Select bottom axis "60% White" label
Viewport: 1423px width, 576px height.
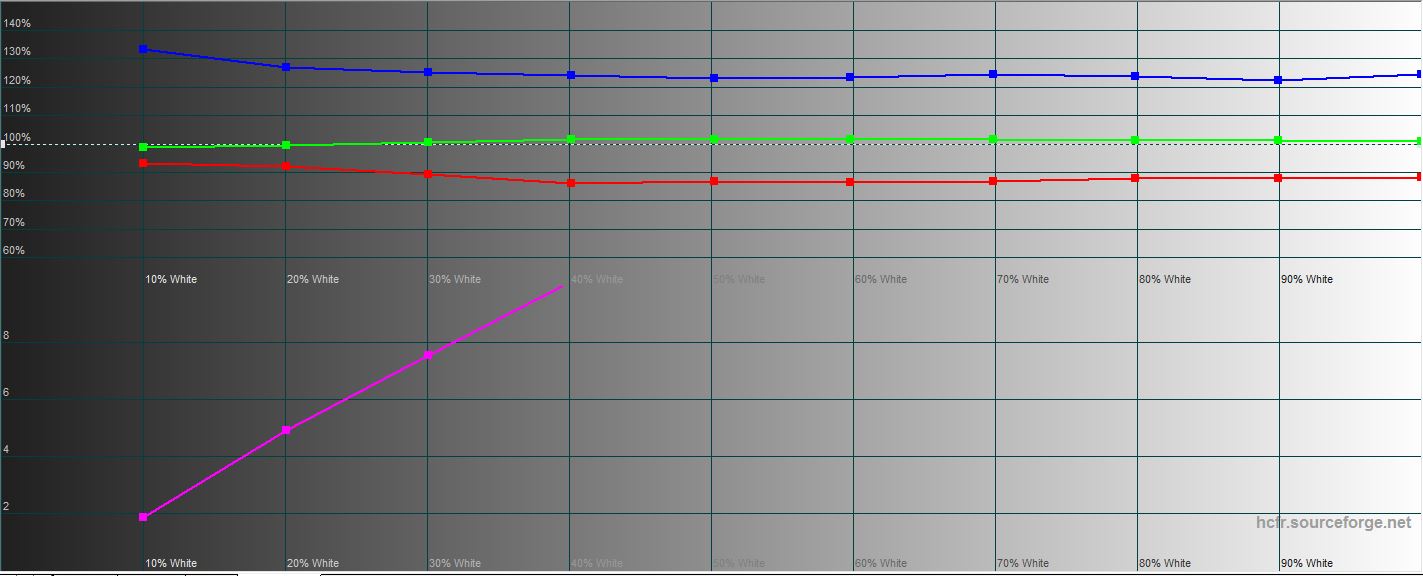[x=881, y=563]
